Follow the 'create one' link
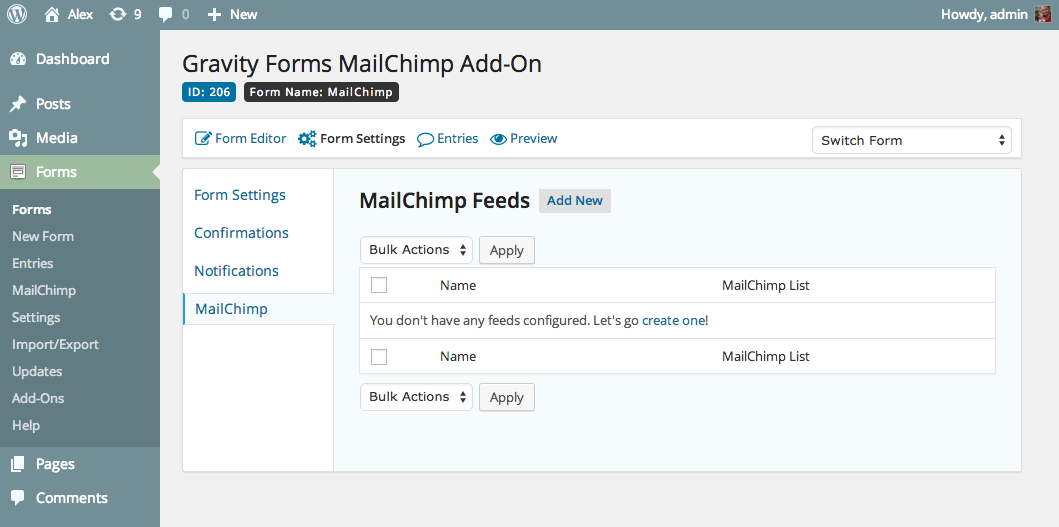This screenshot has width=1059, height=527. [674, 321]
